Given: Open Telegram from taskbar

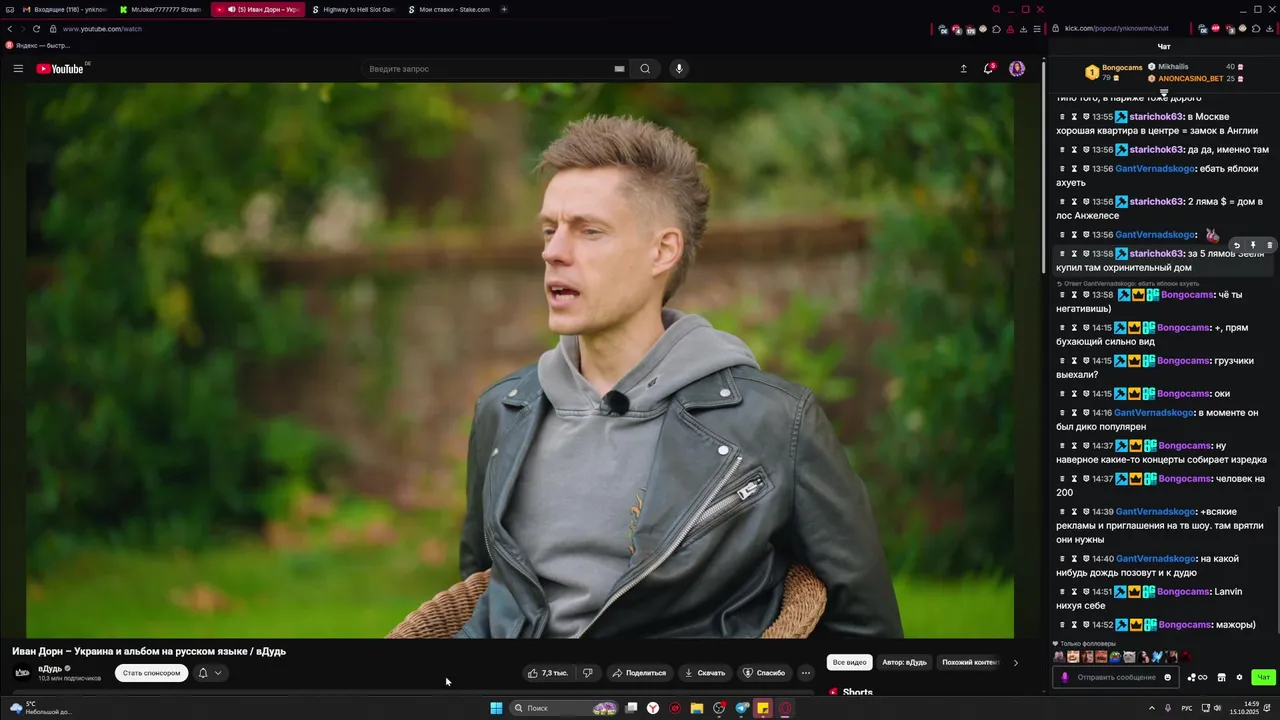Looking at the screenshot, I should pos(741,708).
